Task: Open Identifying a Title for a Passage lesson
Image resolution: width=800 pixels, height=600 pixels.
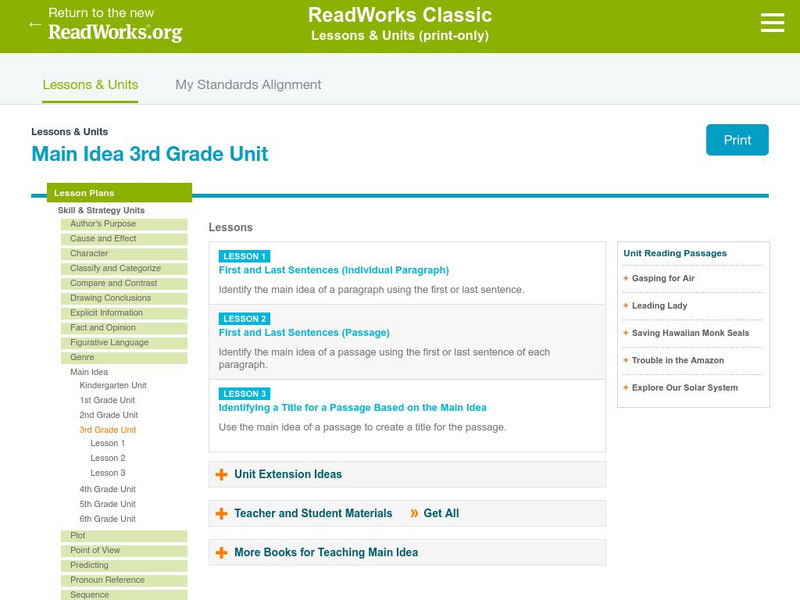Action: 353,408
